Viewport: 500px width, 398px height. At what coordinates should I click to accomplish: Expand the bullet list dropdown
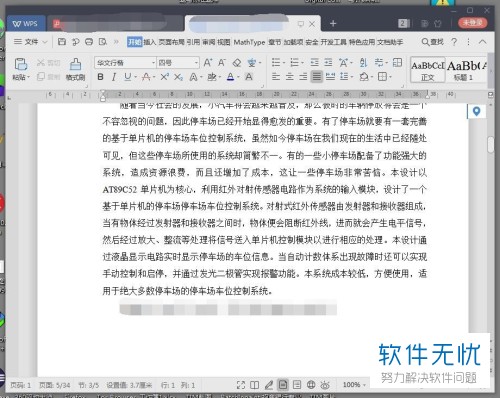coord(284,63)
